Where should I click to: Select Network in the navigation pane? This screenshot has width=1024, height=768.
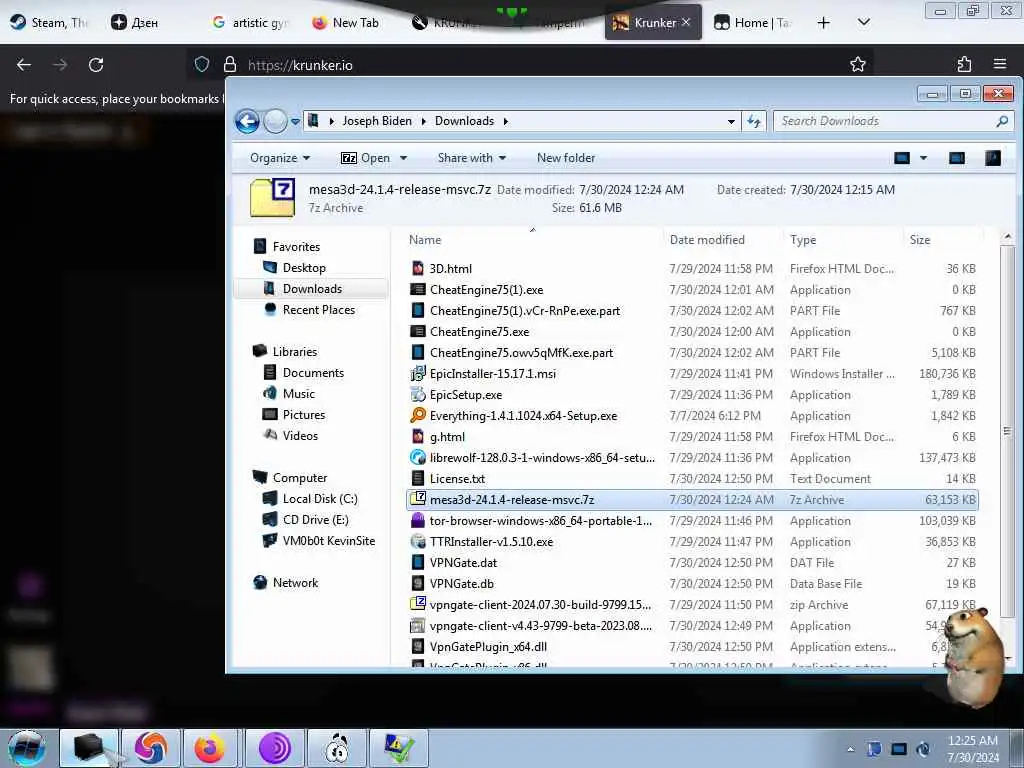[x=295, y=583]
